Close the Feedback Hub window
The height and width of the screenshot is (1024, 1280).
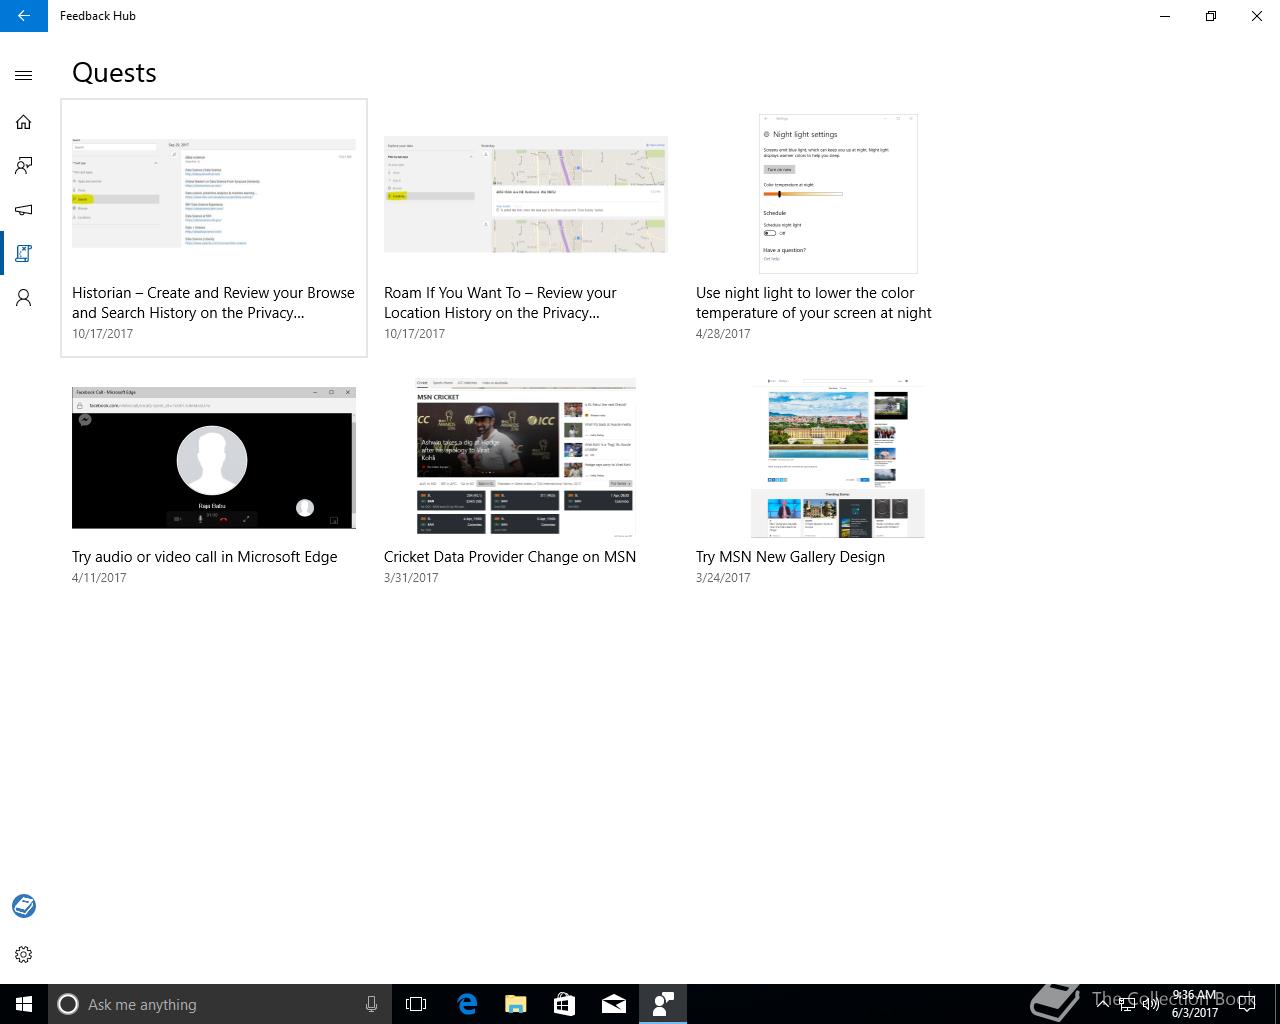coord(1257,16)
